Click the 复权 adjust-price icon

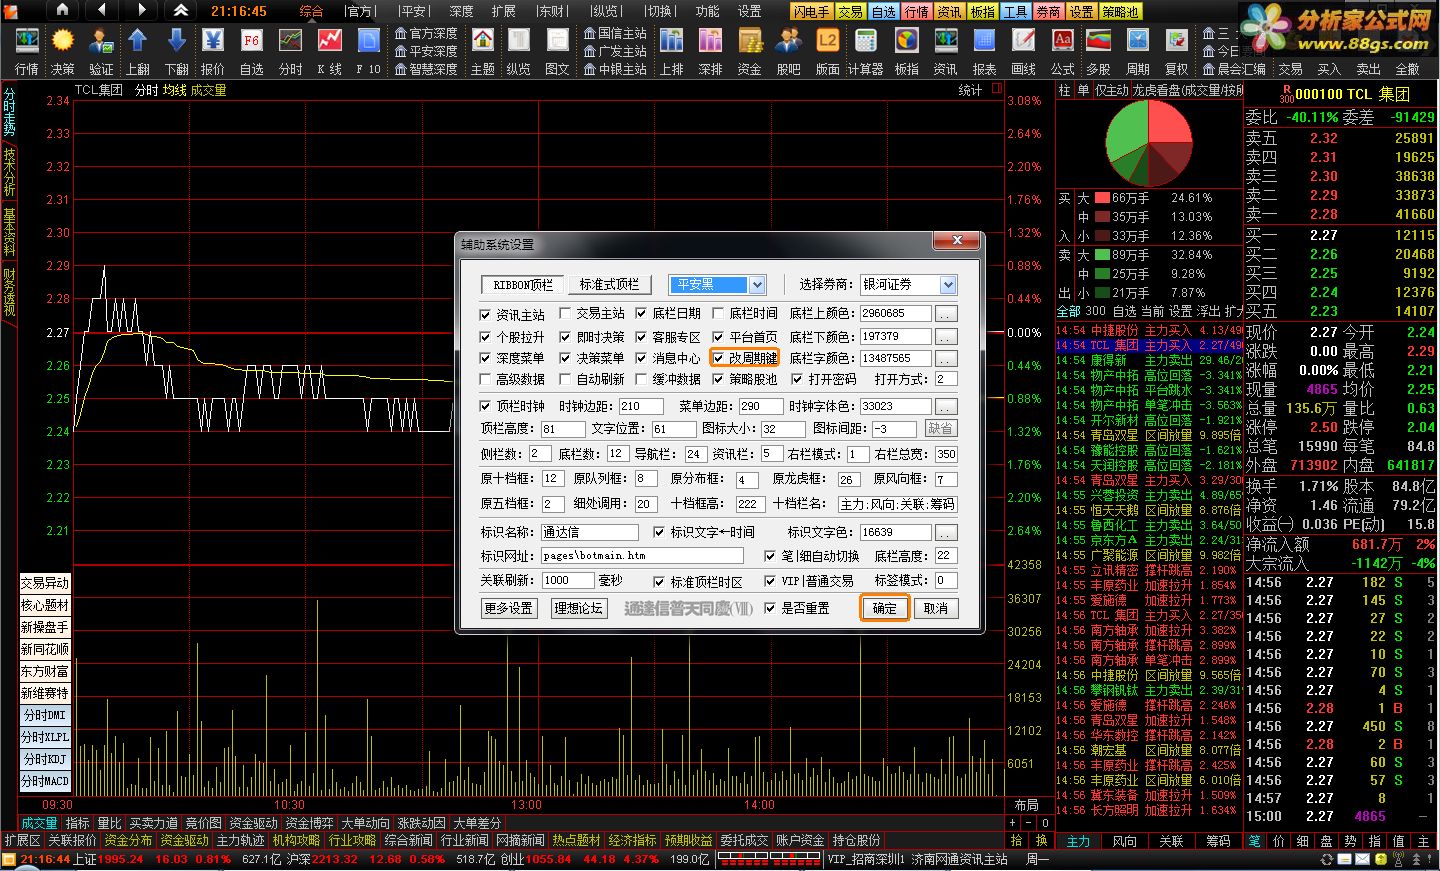pyautogui.click(x=1177, y=51)
